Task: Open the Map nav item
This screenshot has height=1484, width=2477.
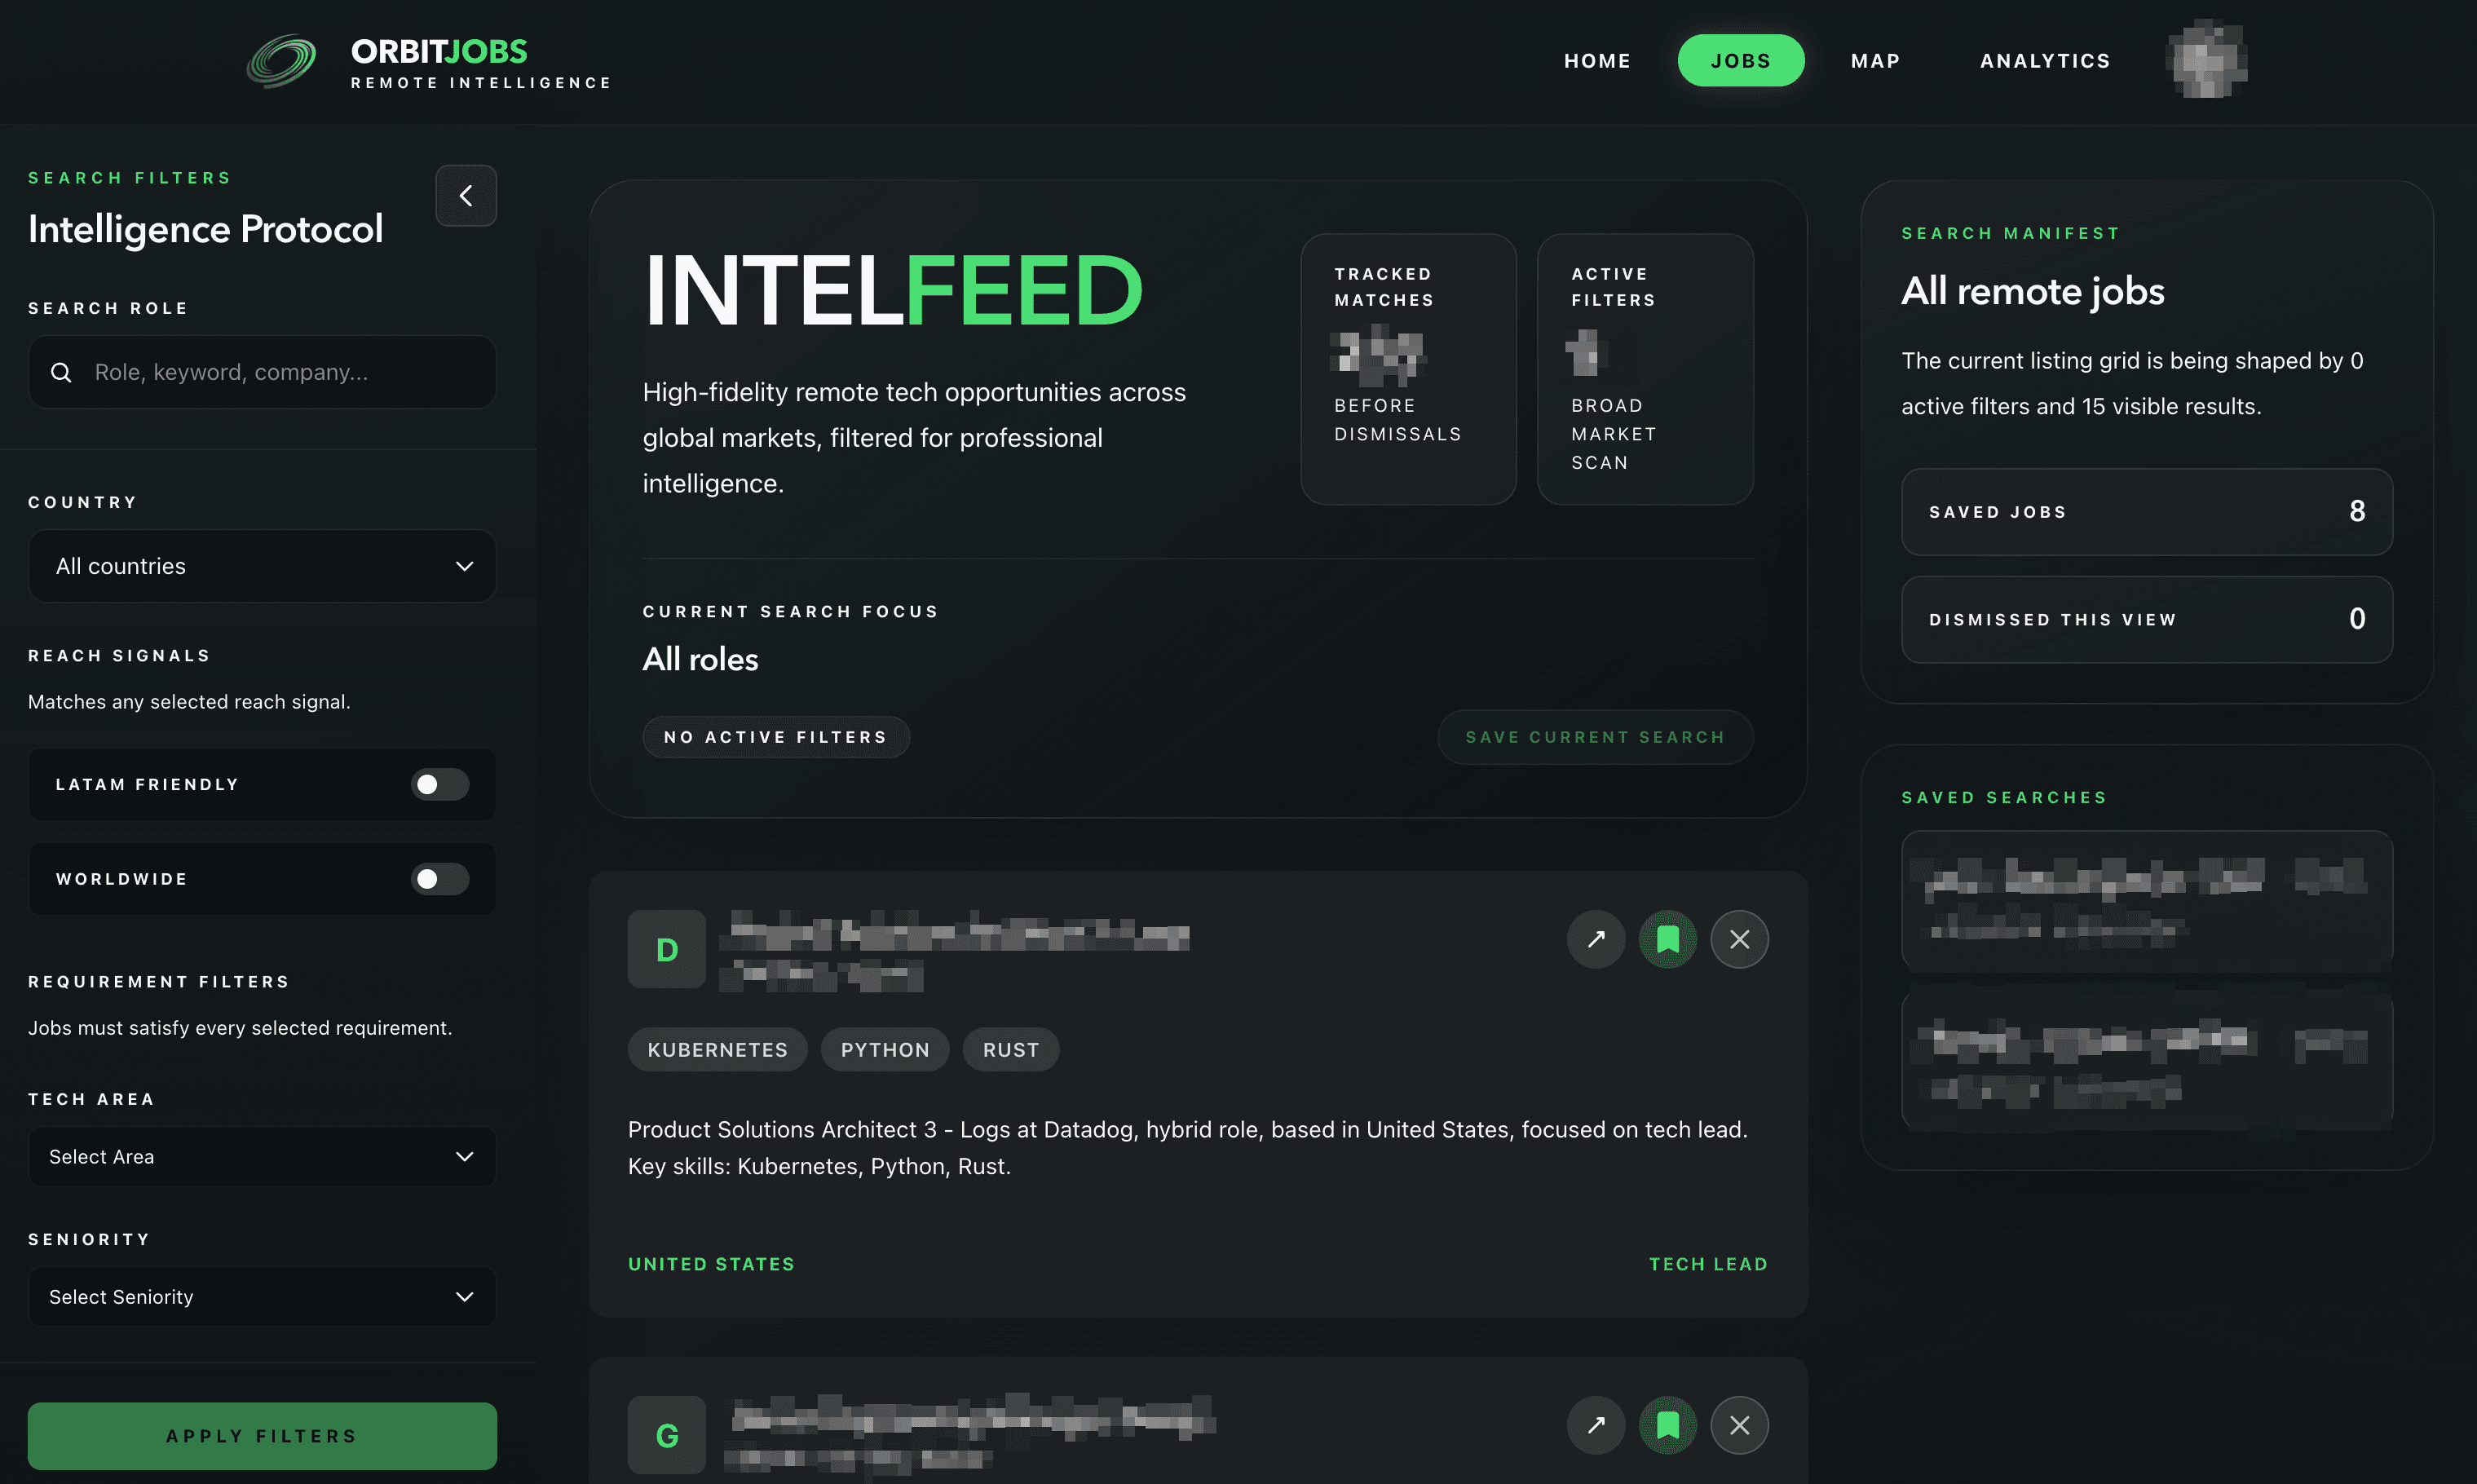Action: click(1875, 61)
